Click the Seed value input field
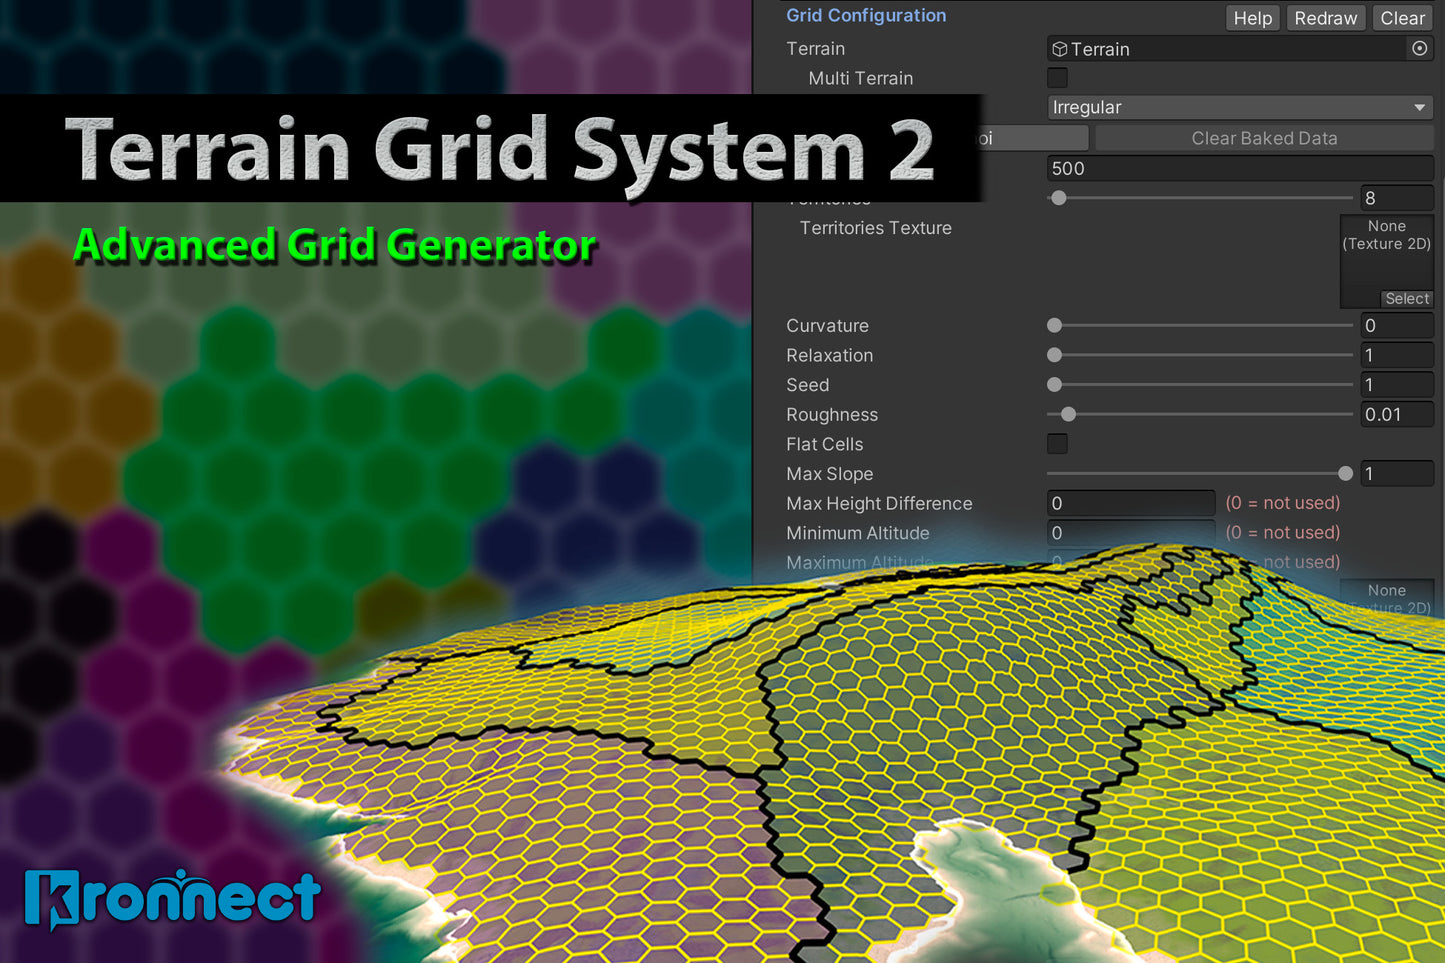The height and width of the screenshot is (963, 1445). 1396,385
